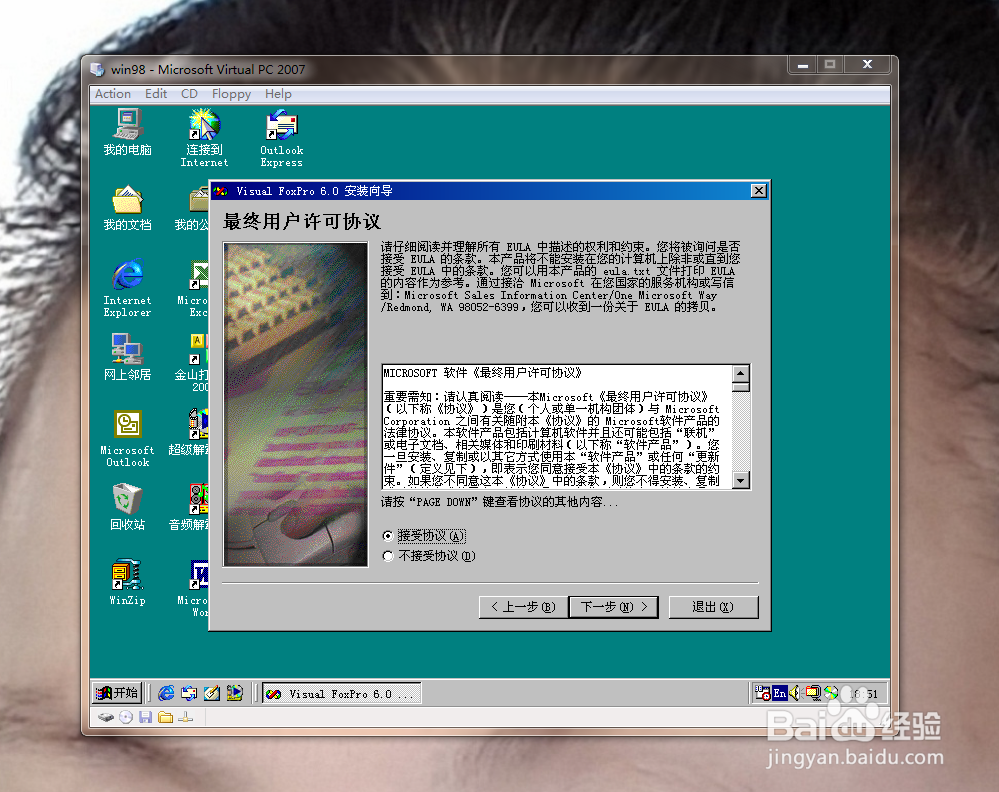This screenshot has width=999, height=792.
Task: Open the Floppy menu
Action: pos(231,94)
